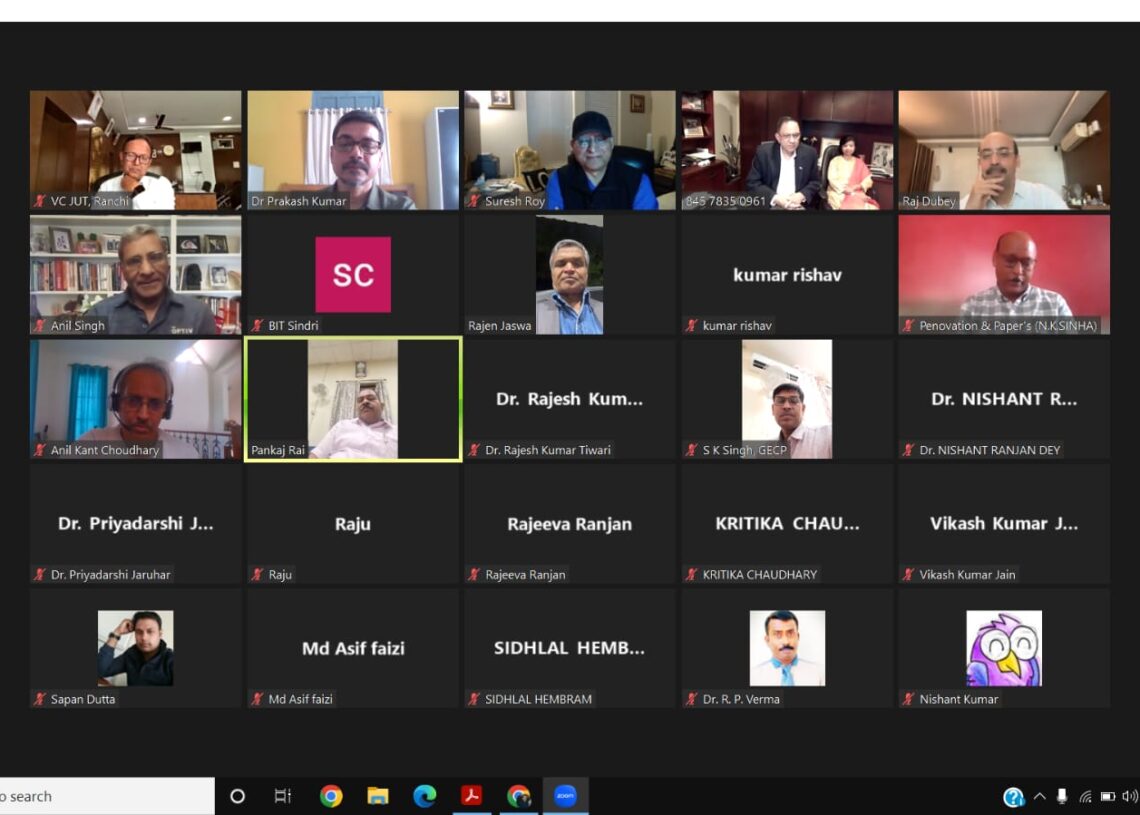The height and width of the screenshot is (815, 1140).
Task: Click the Wi-Fi network tray icon
Action: [1085, 796]
